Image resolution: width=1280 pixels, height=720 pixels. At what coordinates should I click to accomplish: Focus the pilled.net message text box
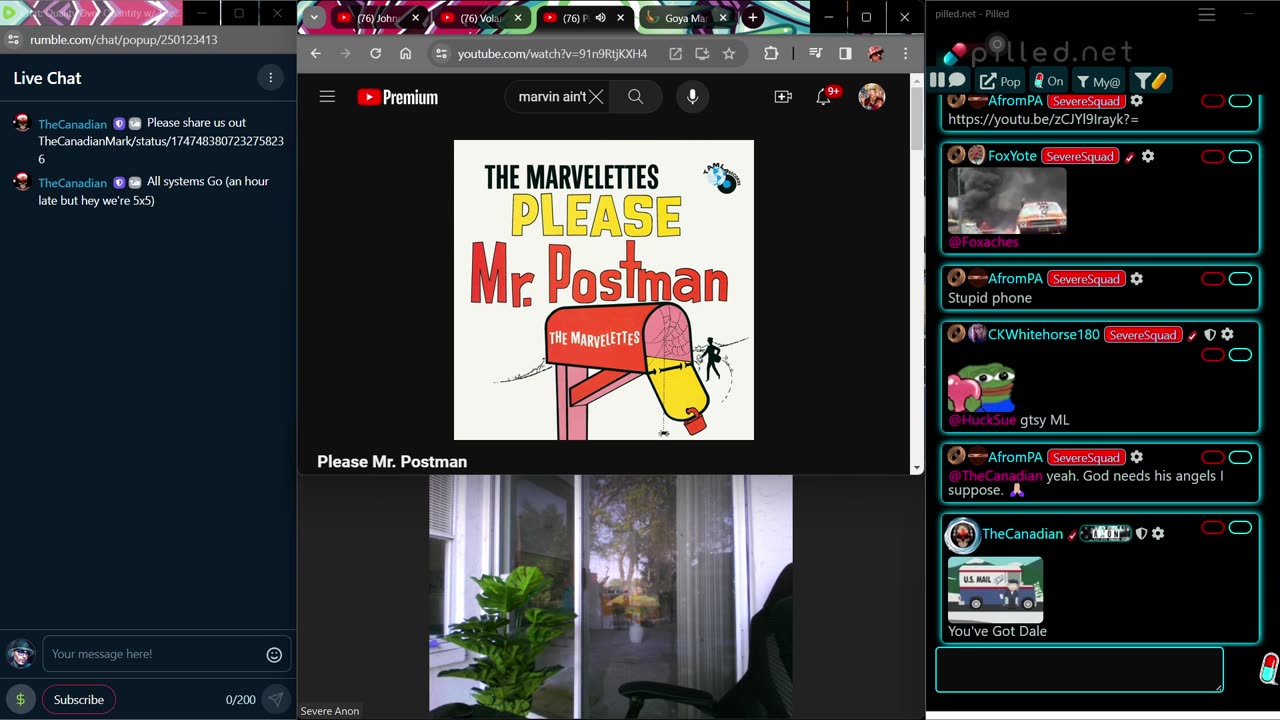(1079, 670)
